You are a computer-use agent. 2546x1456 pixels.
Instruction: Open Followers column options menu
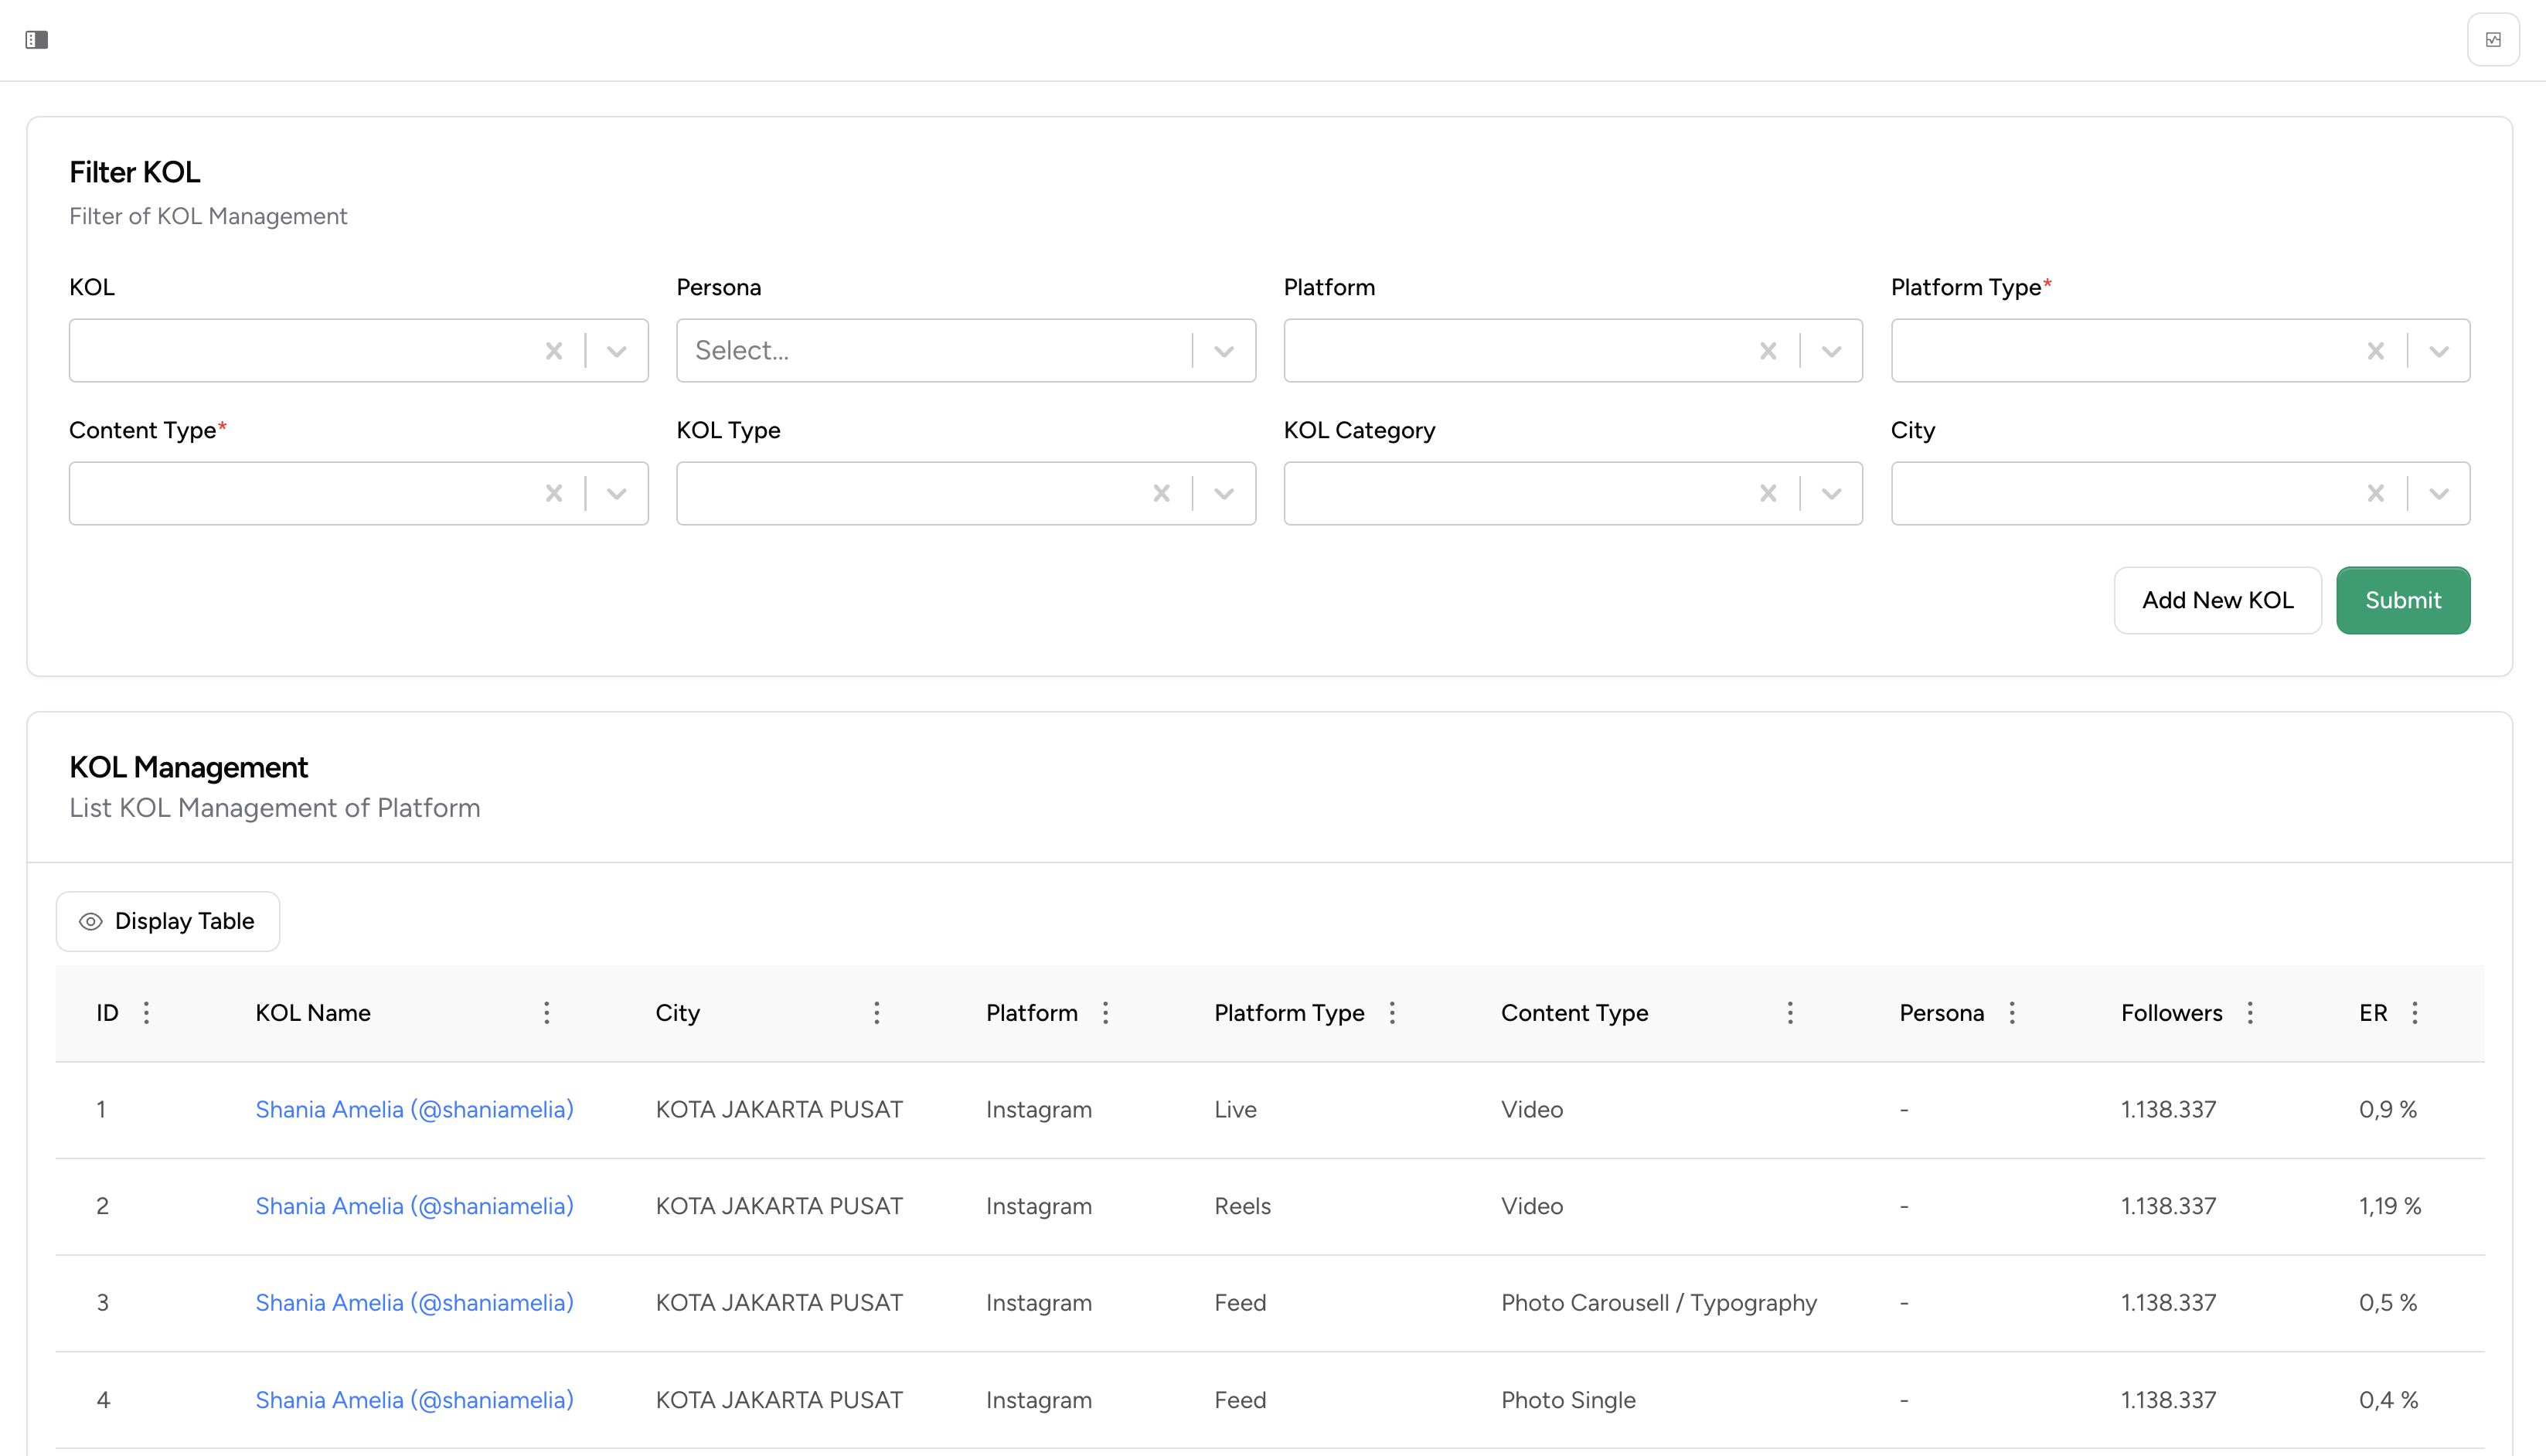click(x=2250, y=1013)
